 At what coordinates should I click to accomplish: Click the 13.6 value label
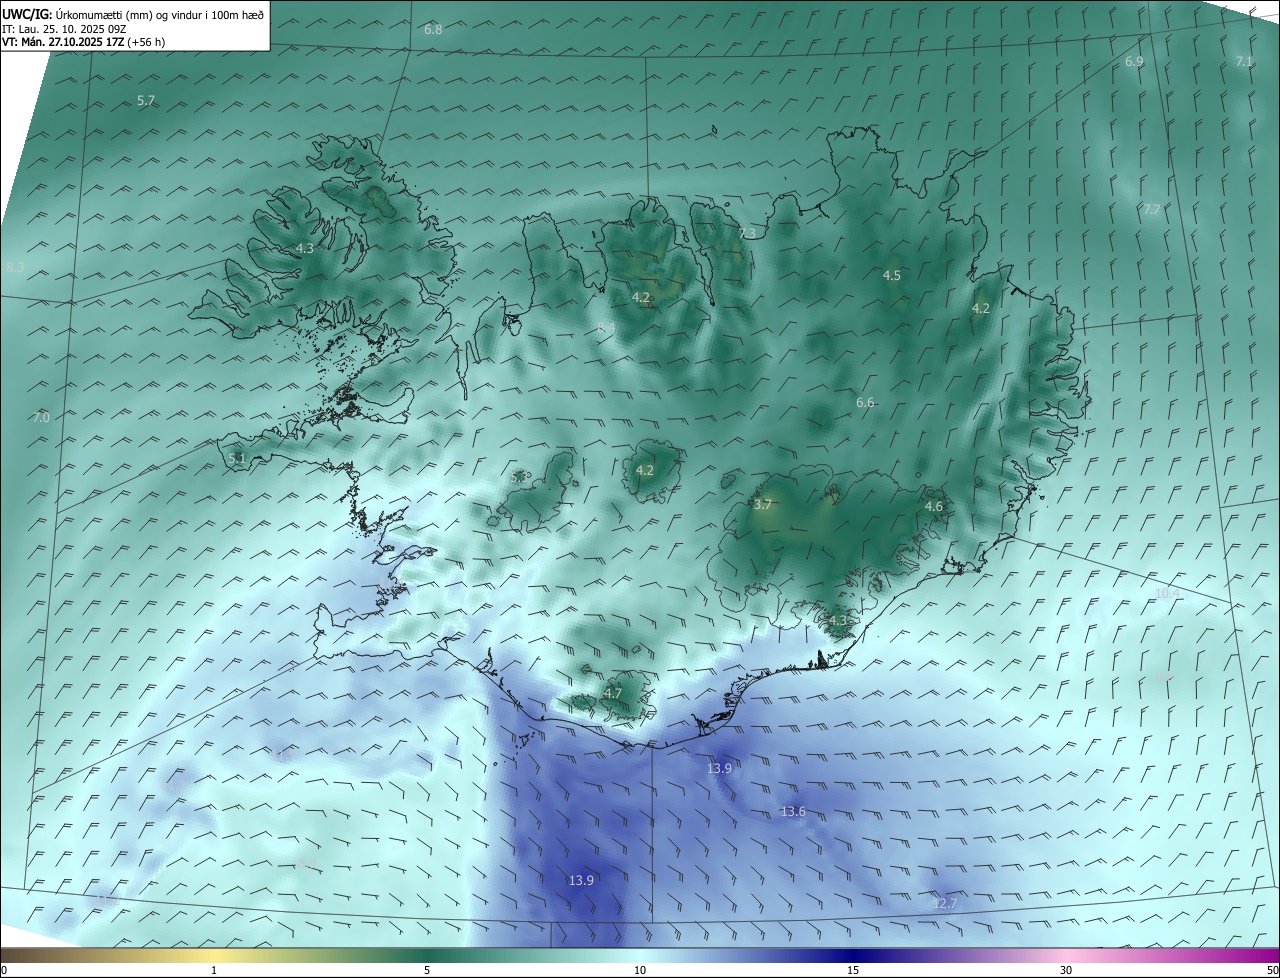click(x=794, y=811)
